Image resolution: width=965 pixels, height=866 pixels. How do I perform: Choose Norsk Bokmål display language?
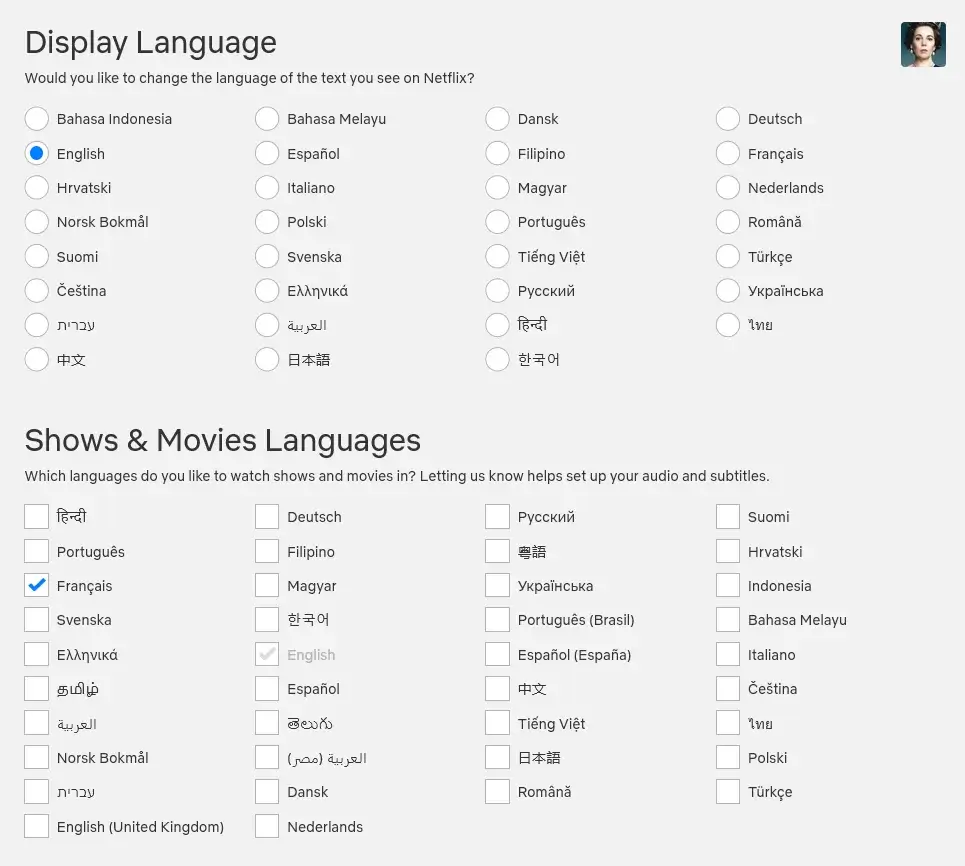tap(36, 222)
